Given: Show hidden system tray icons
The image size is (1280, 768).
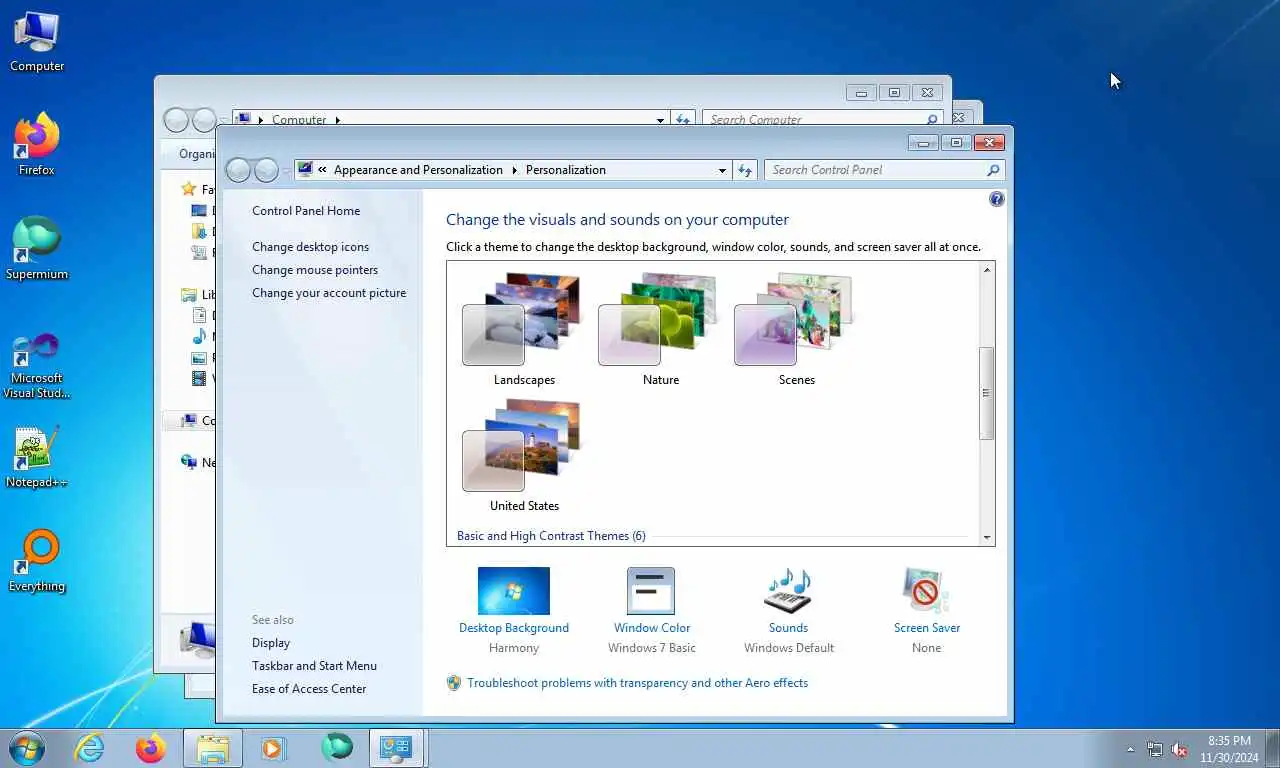Looking at the screenshot, I should [x=1131, y=749].
